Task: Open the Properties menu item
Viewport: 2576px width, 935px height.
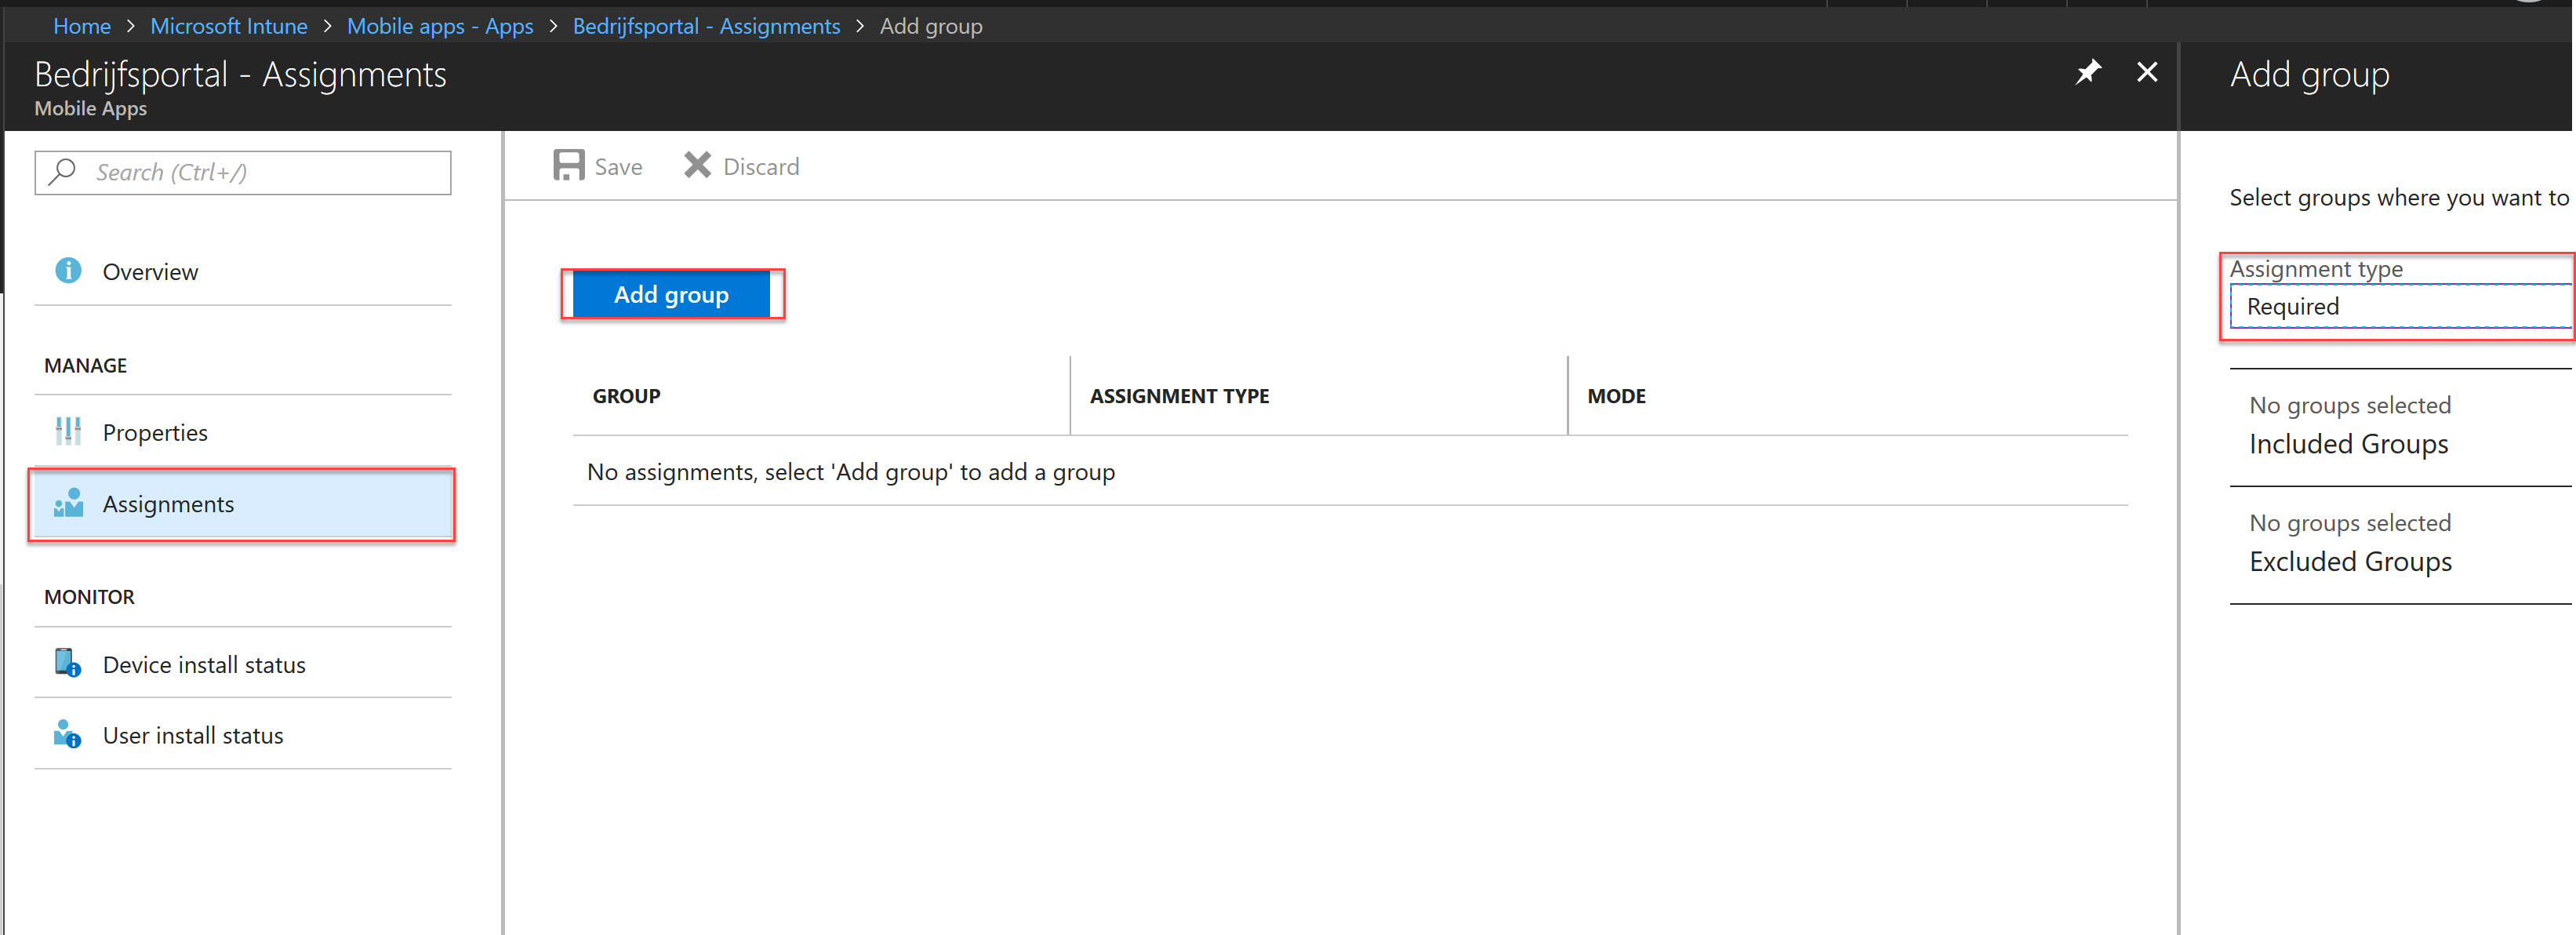Action: pos(155,433)
